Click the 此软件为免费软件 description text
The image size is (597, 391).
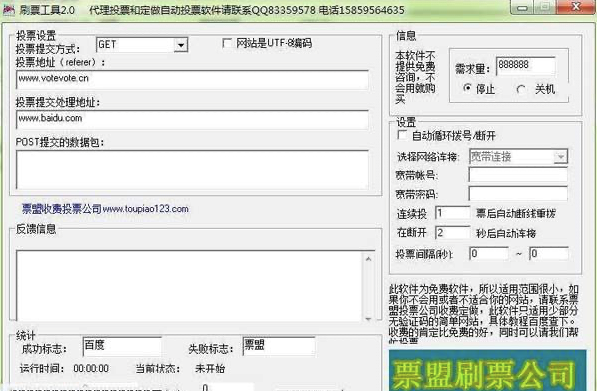pyautogui.click(x=484, y=313)
